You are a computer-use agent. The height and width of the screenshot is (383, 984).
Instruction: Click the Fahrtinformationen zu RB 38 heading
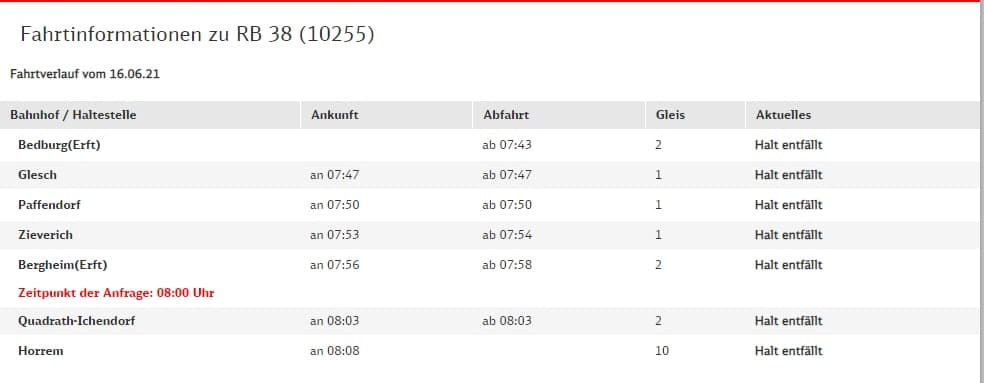point(197,34)
